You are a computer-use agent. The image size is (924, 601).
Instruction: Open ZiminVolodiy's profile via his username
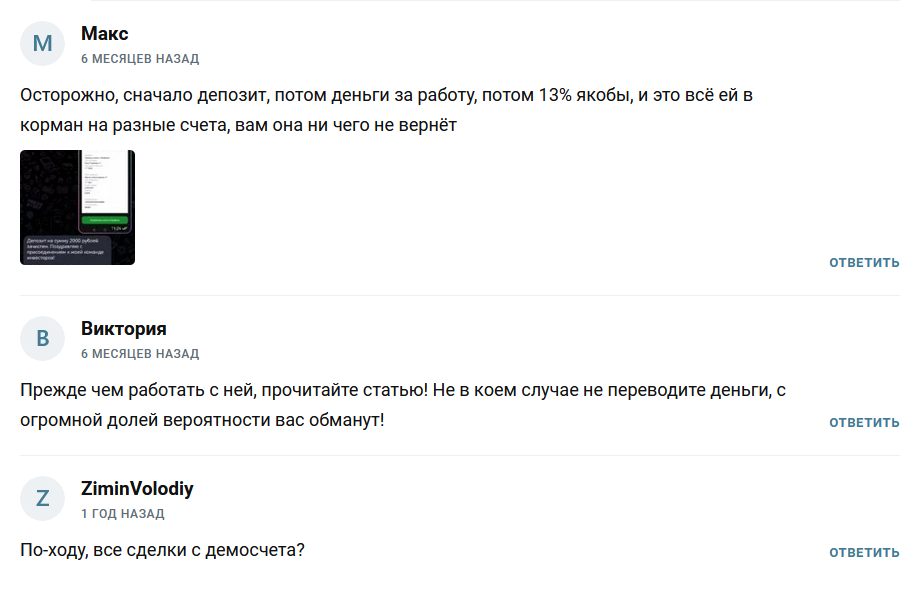[x=136, y=487]
